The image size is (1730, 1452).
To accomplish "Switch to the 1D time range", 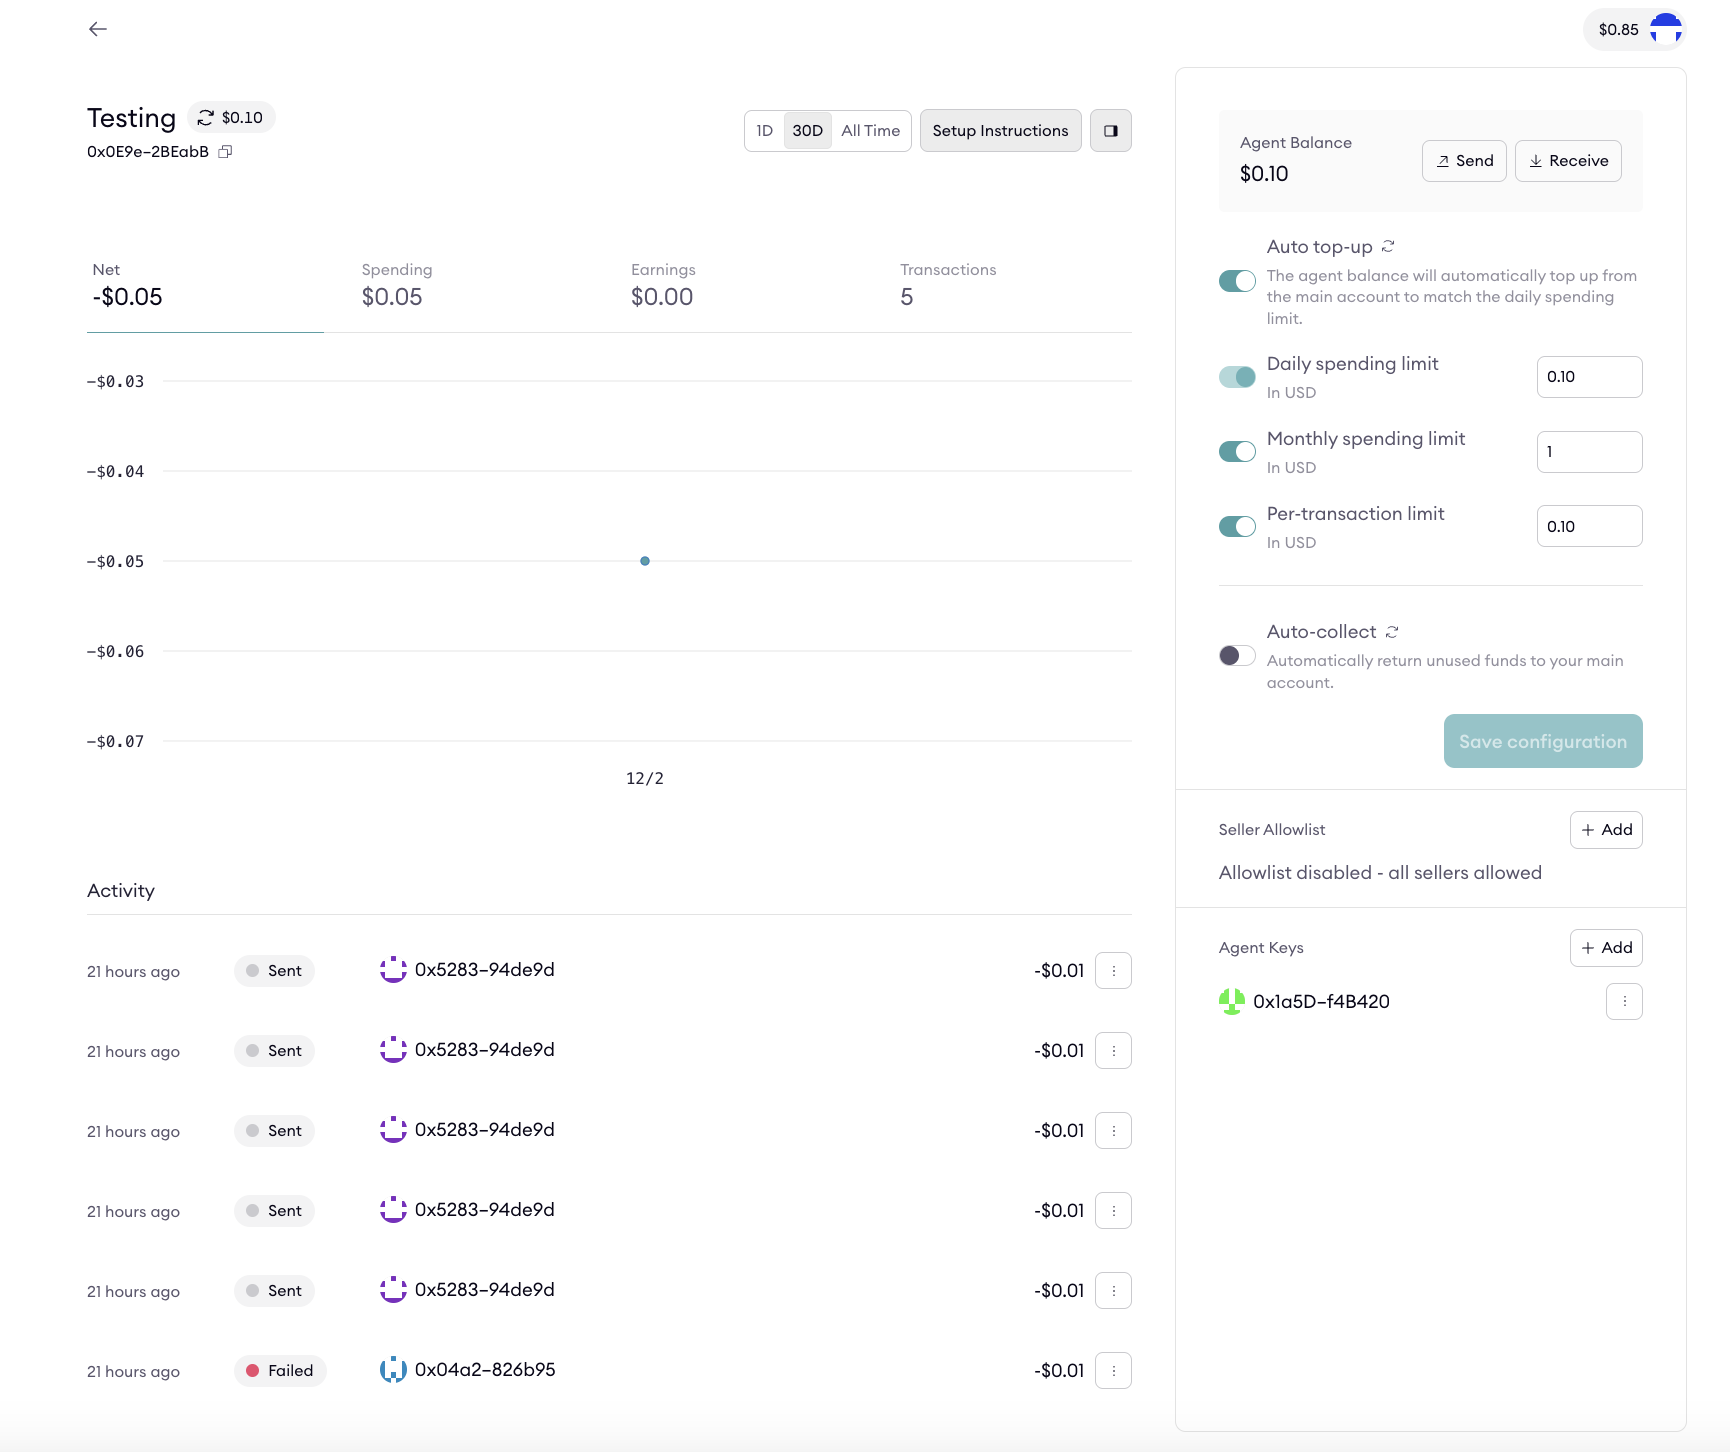I will (765, 131).
